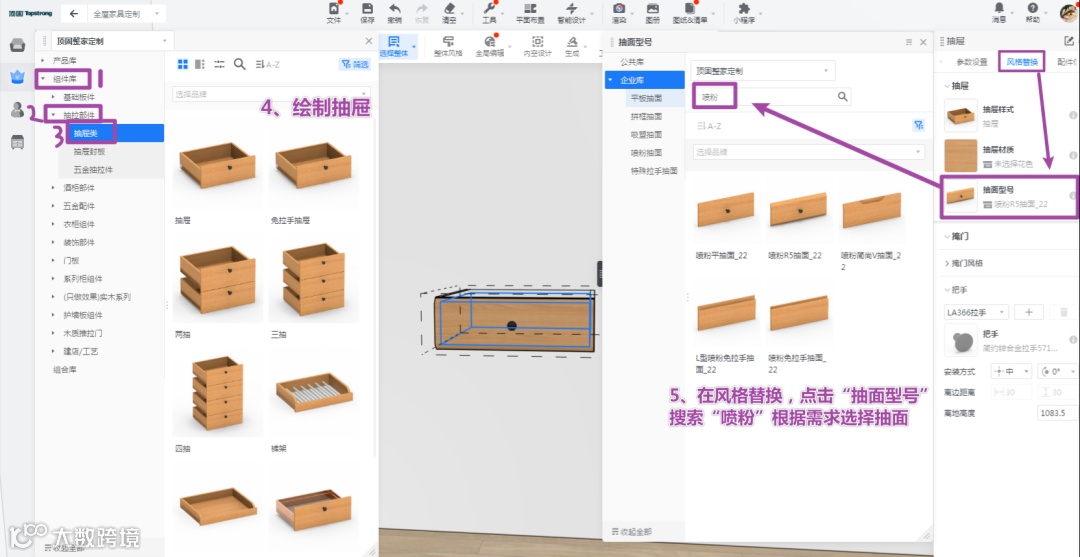Toggle the blue filter icon in 抽面型号 panel

pyautogui.click(x=918, y=125)
